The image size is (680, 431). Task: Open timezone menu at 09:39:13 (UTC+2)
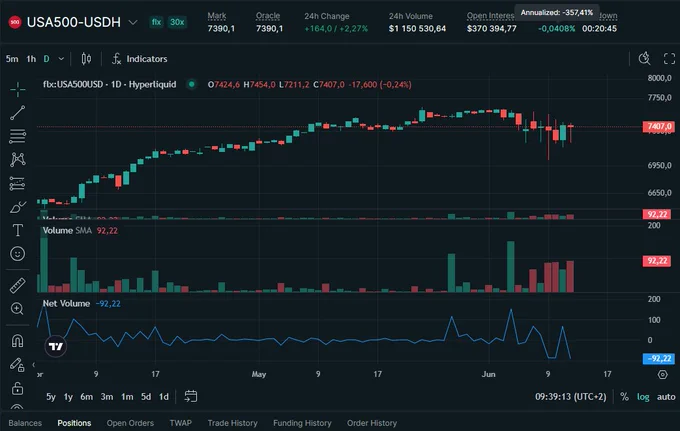(571, 397)
